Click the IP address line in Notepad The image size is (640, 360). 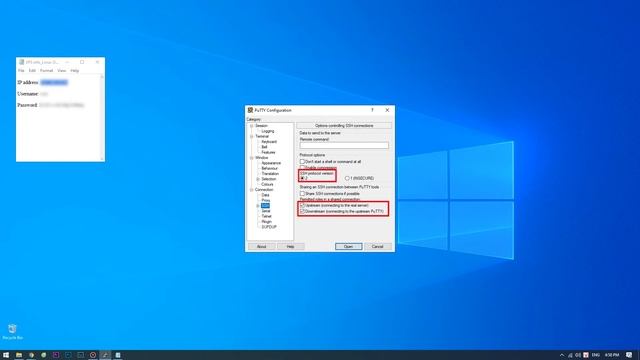pos(42,82)
